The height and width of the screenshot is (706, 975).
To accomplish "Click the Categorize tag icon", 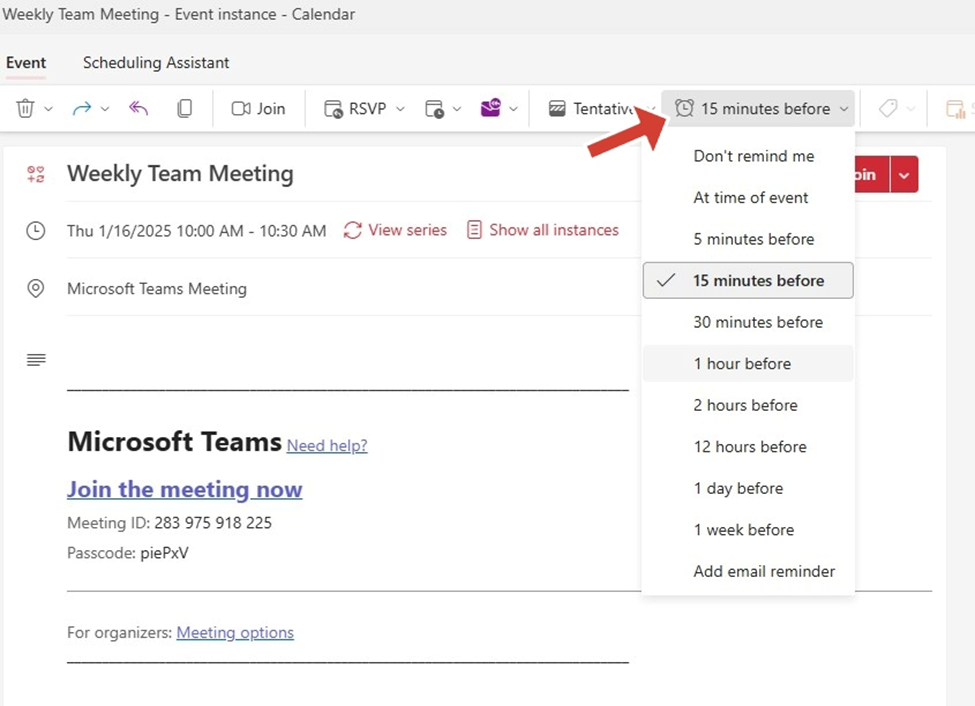I will (888, 109).
